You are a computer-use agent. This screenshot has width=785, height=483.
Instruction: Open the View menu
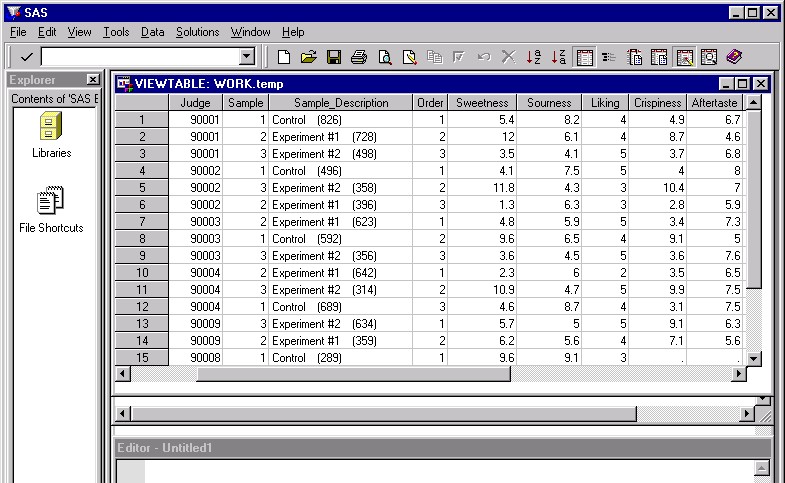coord(79,32)
